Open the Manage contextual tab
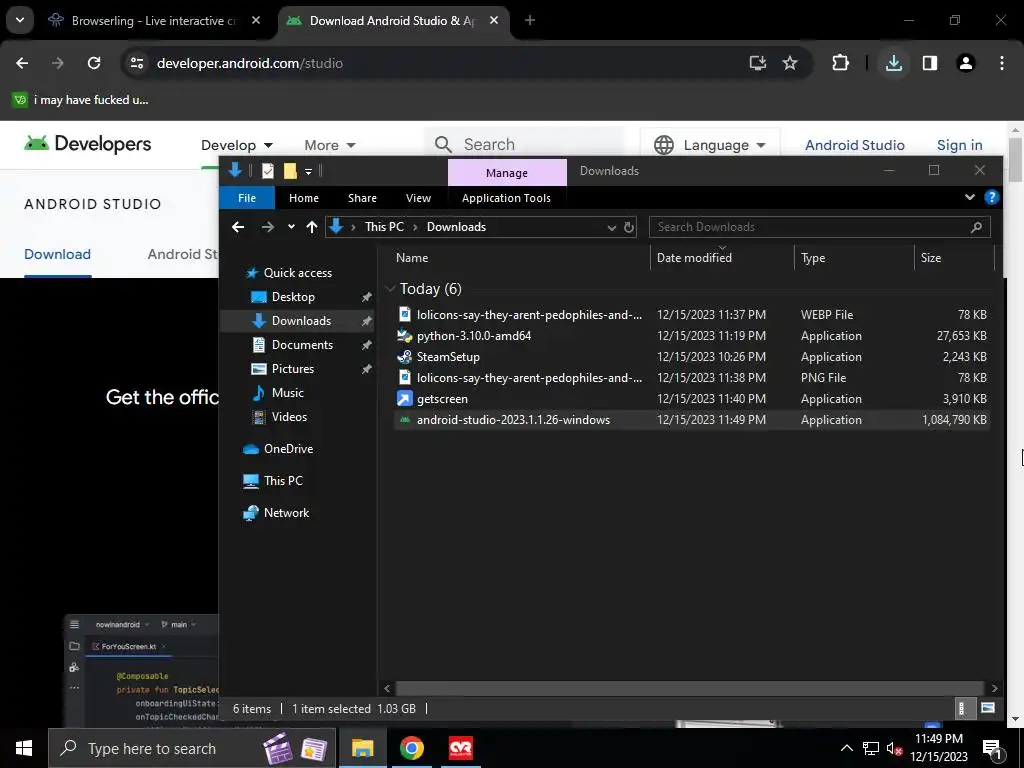 pos(507,172)
